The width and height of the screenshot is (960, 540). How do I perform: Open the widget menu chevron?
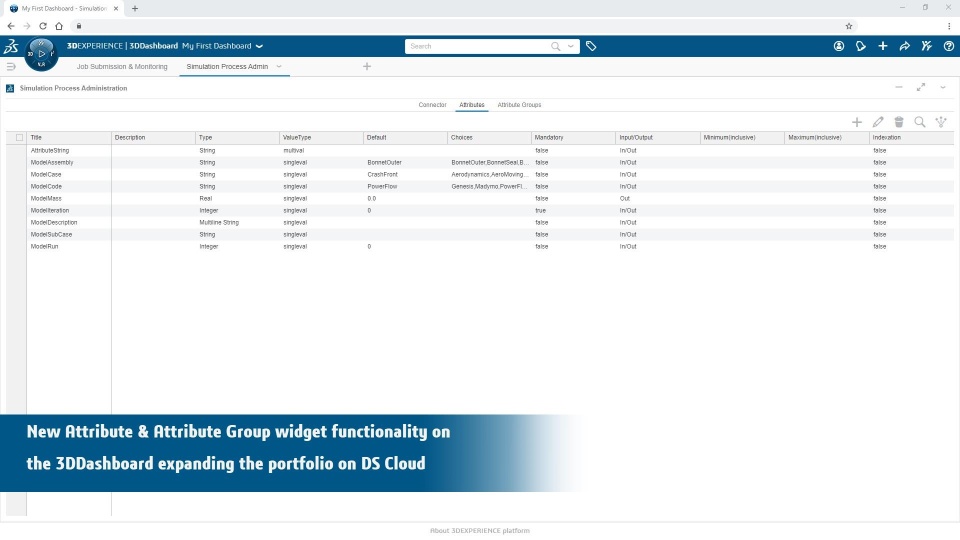(943, 88)
